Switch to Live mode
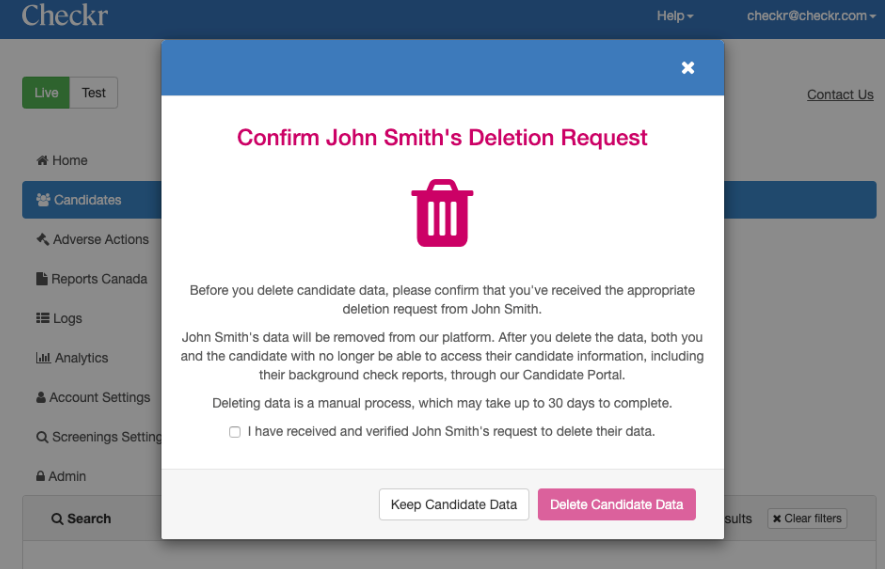 (x=46, y=93)
